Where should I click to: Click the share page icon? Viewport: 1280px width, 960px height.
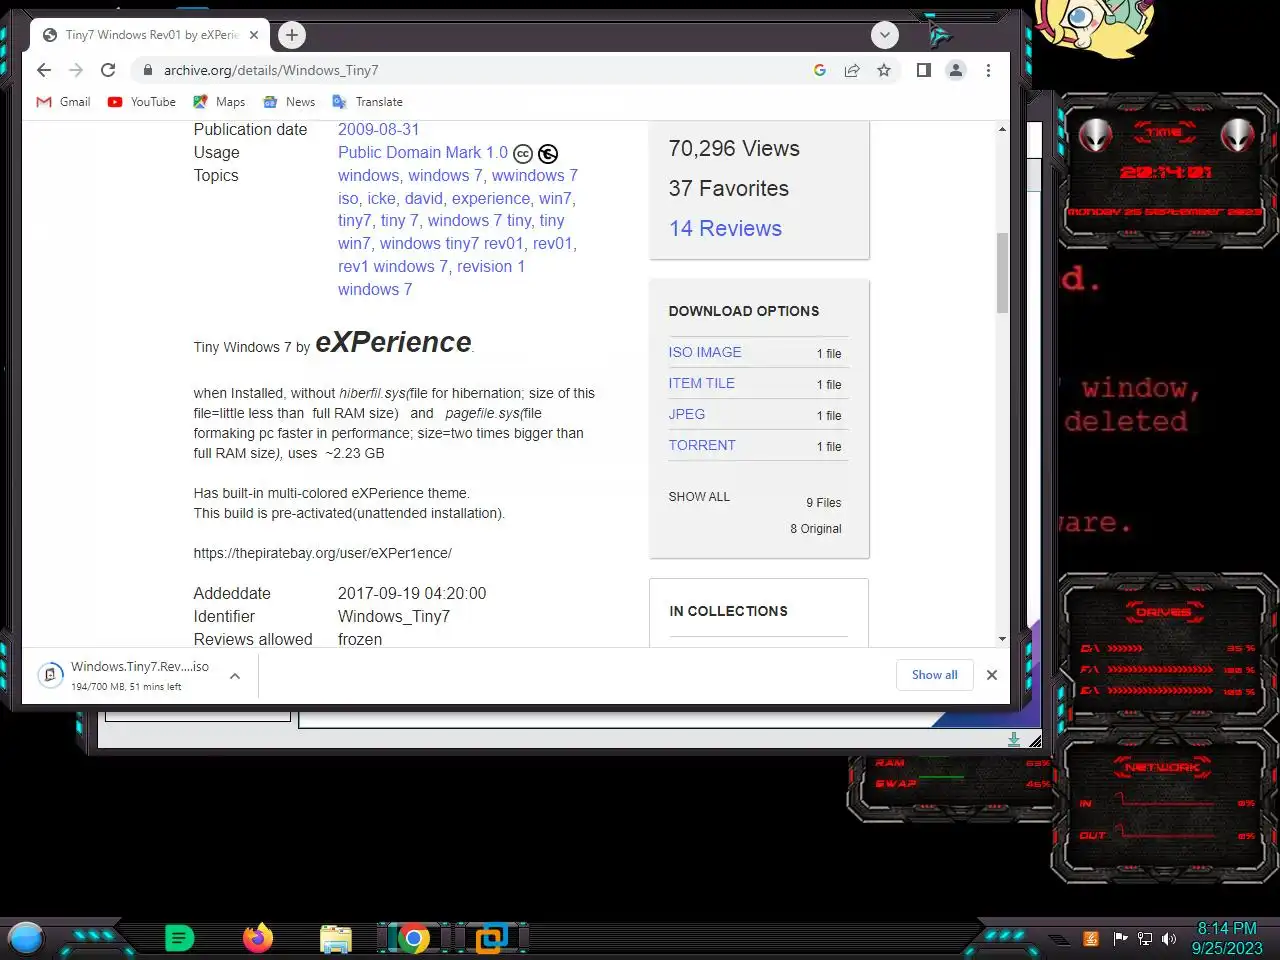pyautogui.click(x=852, y=70)
